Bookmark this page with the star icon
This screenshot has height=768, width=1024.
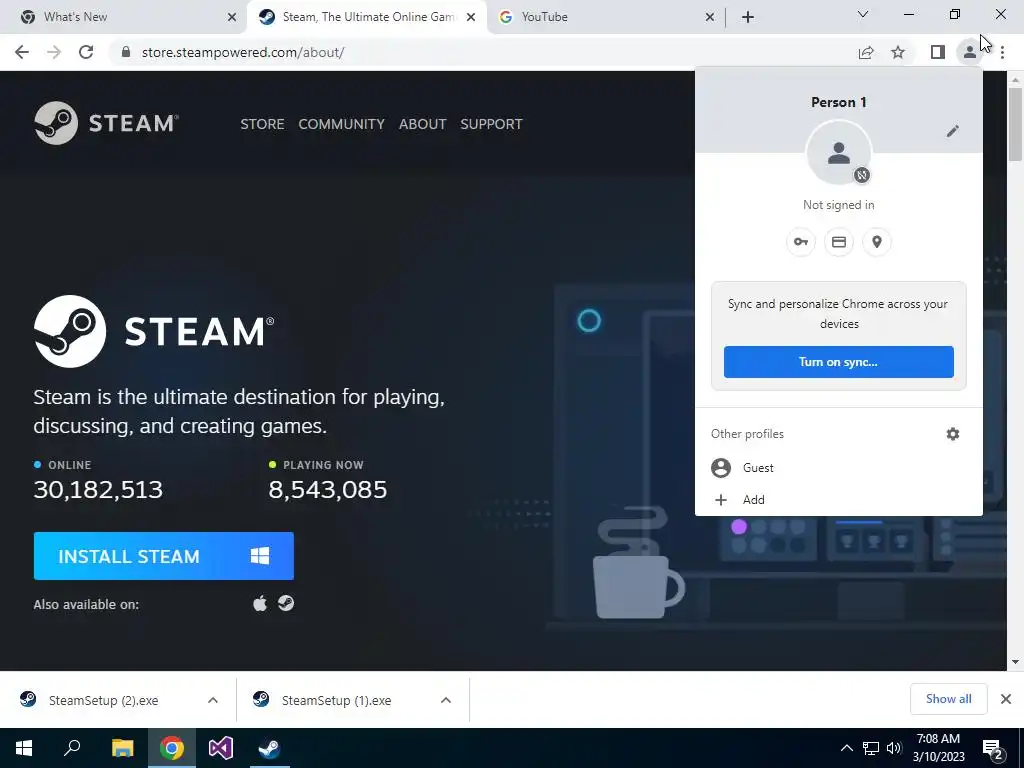point(898,52)
